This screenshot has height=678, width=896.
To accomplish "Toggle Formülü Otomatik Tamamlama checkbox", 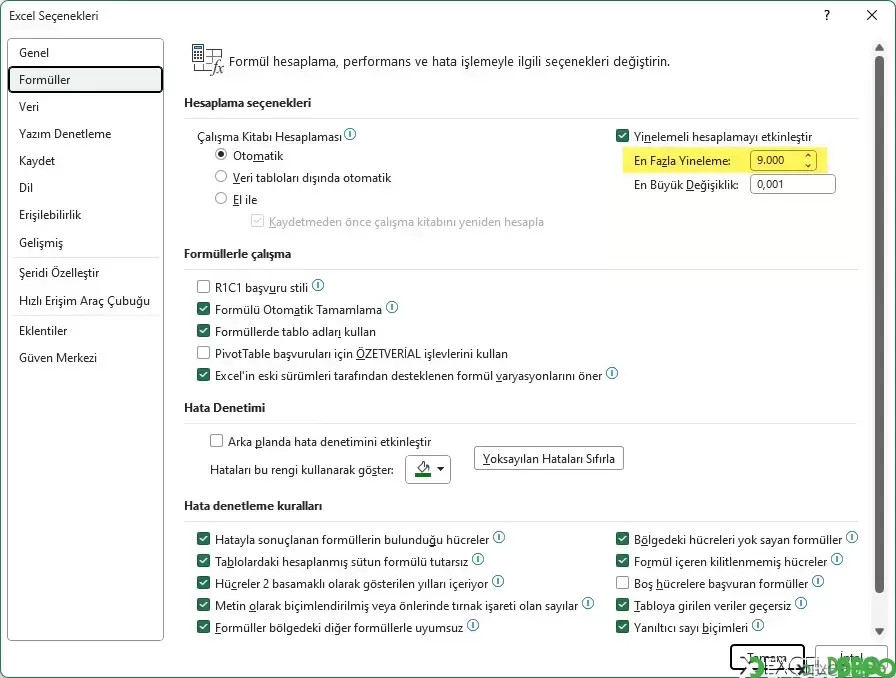I will tap(203, 309).
